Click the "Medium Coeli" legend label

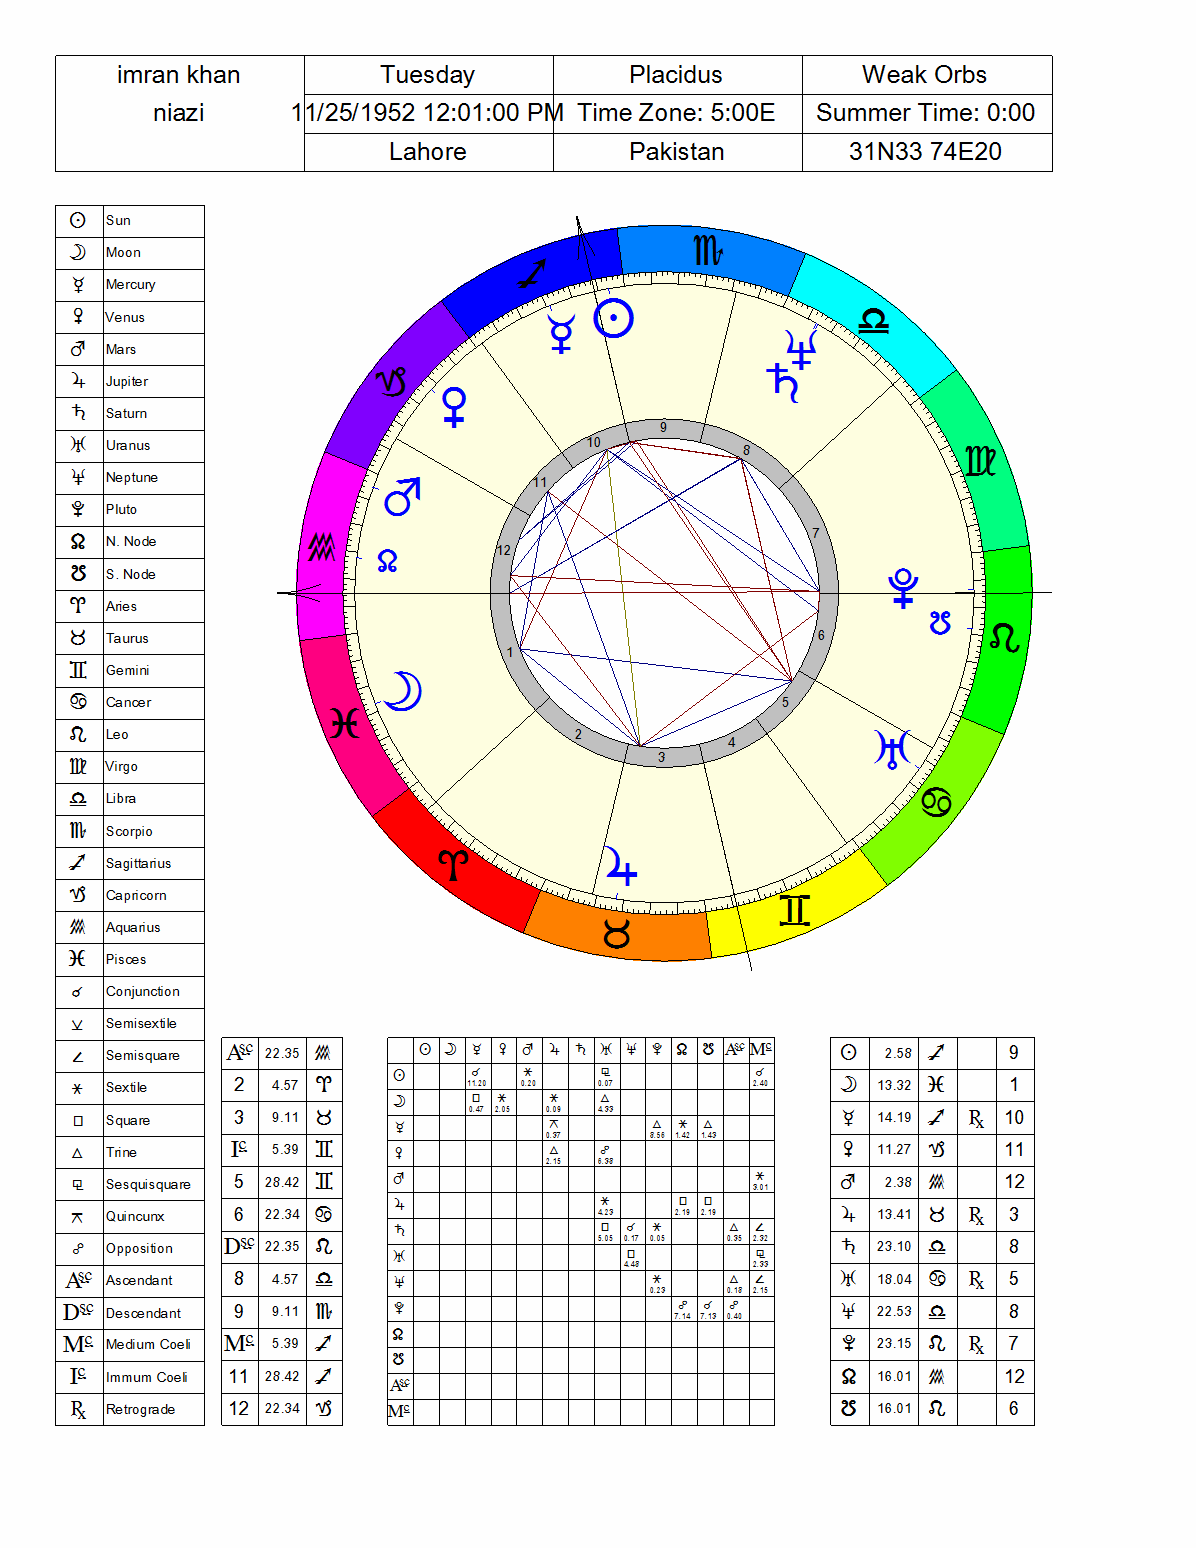[x=148, y=1344]
